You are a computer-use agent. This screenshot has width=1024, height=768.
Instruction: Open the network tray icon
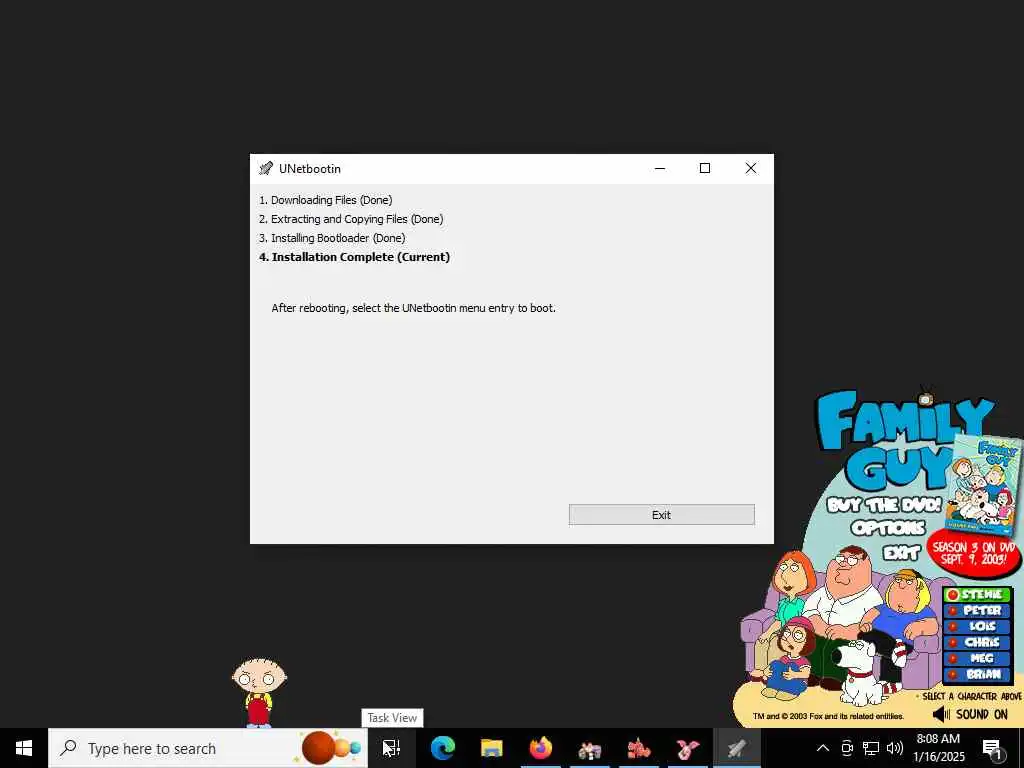871,748
